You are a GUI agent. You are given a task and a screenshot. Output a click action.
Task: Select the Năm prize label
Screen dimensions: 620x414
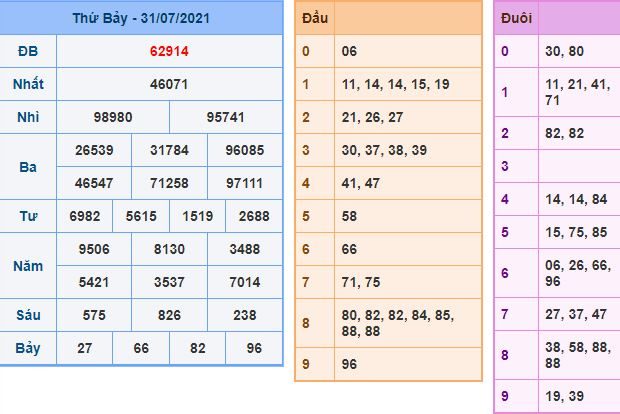click(28, 266)
